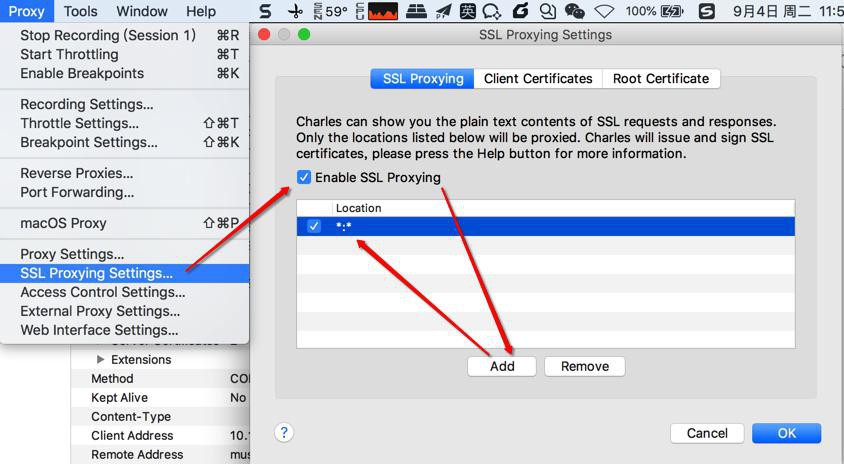Click the stacked layers menu bar icon
The height and width of the screenshot is (464, 844).
click(x=416, y=11)
